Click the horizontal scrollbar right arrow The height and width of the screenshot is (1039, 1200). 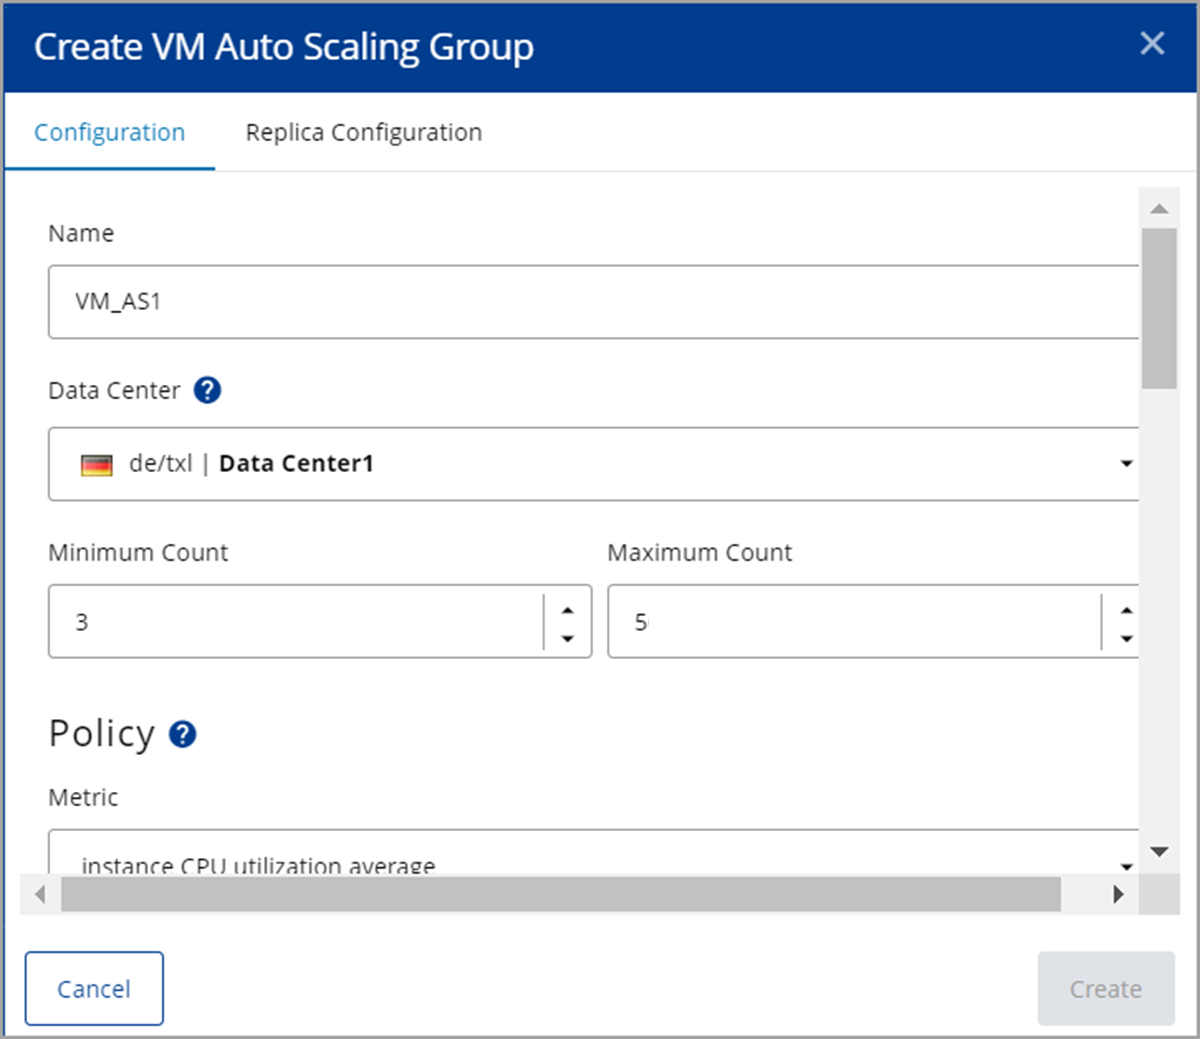coord(1118,894)
